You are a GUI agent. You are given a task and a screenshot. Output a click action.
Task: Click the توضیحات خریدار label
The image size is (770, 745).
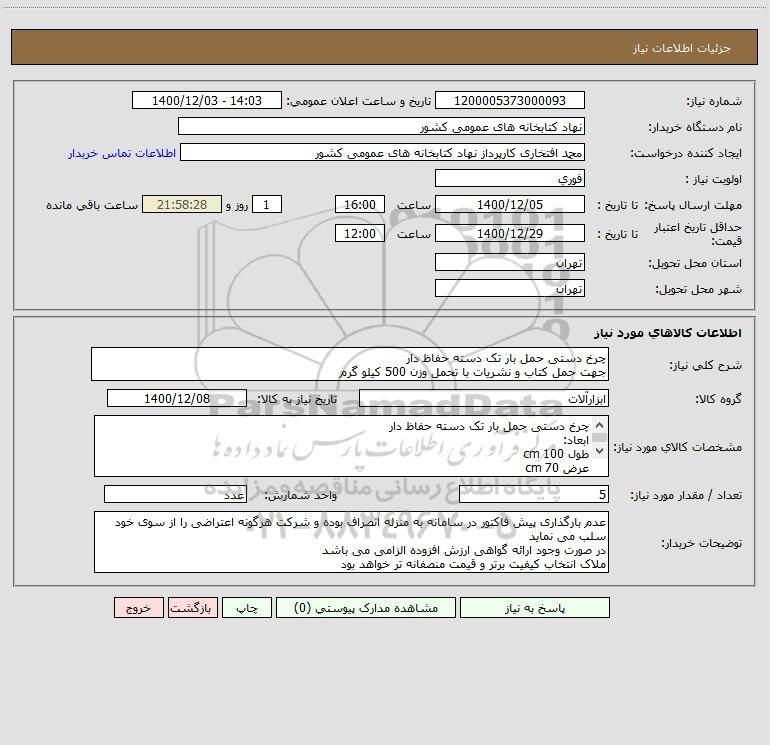[701, 543]
